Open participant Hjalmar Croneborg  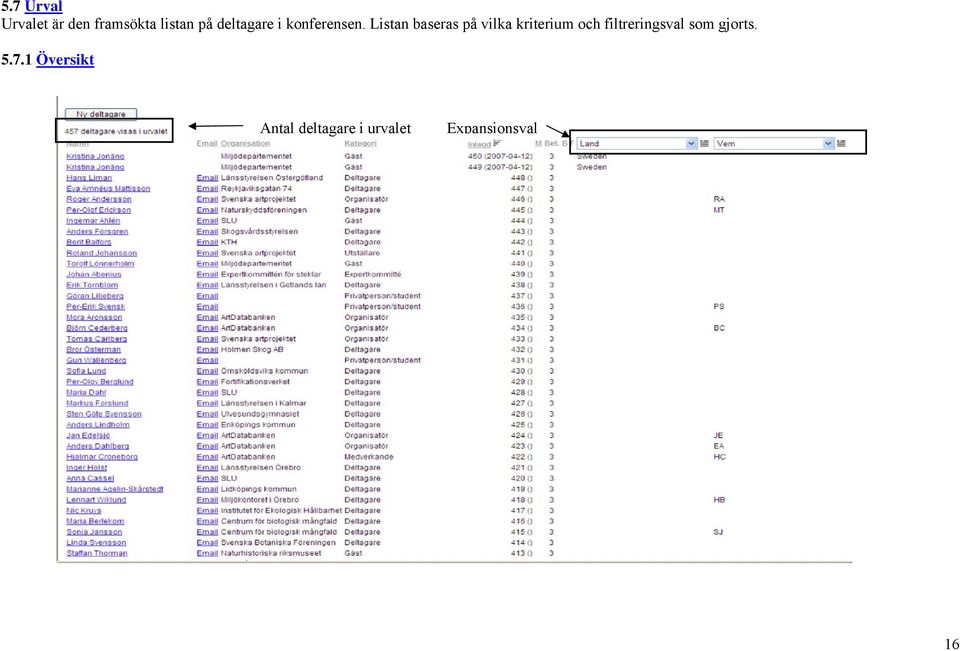[x=102, y=457]
